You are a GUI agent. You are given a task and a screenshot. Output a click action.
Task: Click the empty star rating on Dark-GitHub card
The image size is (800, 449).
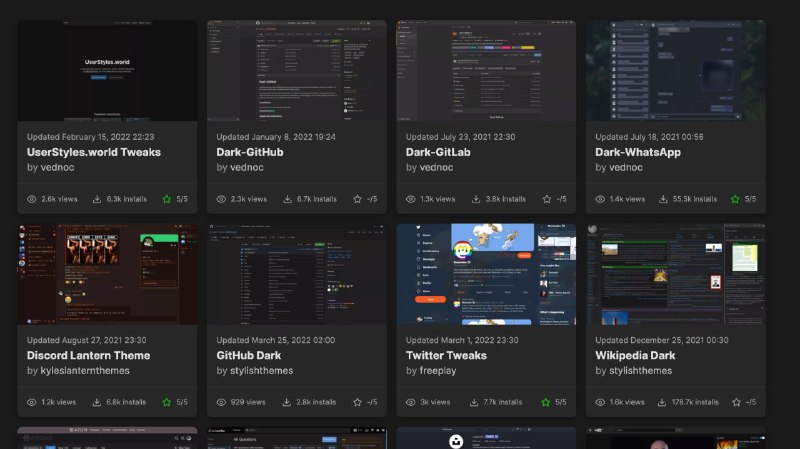pyautogui.click(x=357, y=199)
